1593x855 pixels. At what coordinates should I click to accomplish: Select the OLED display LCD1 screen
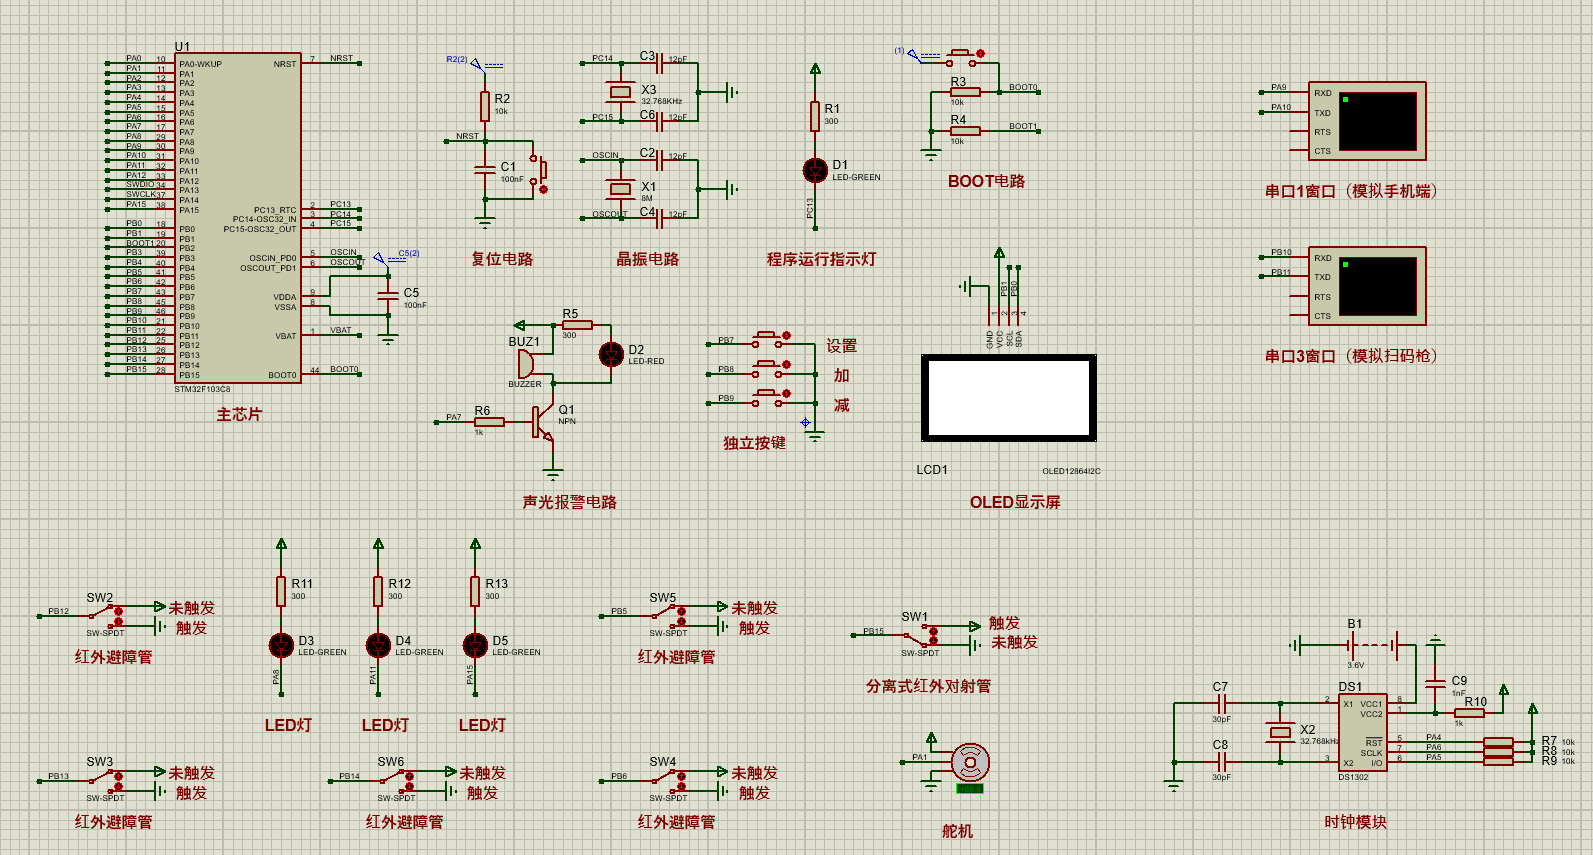tap(1008, 397)
